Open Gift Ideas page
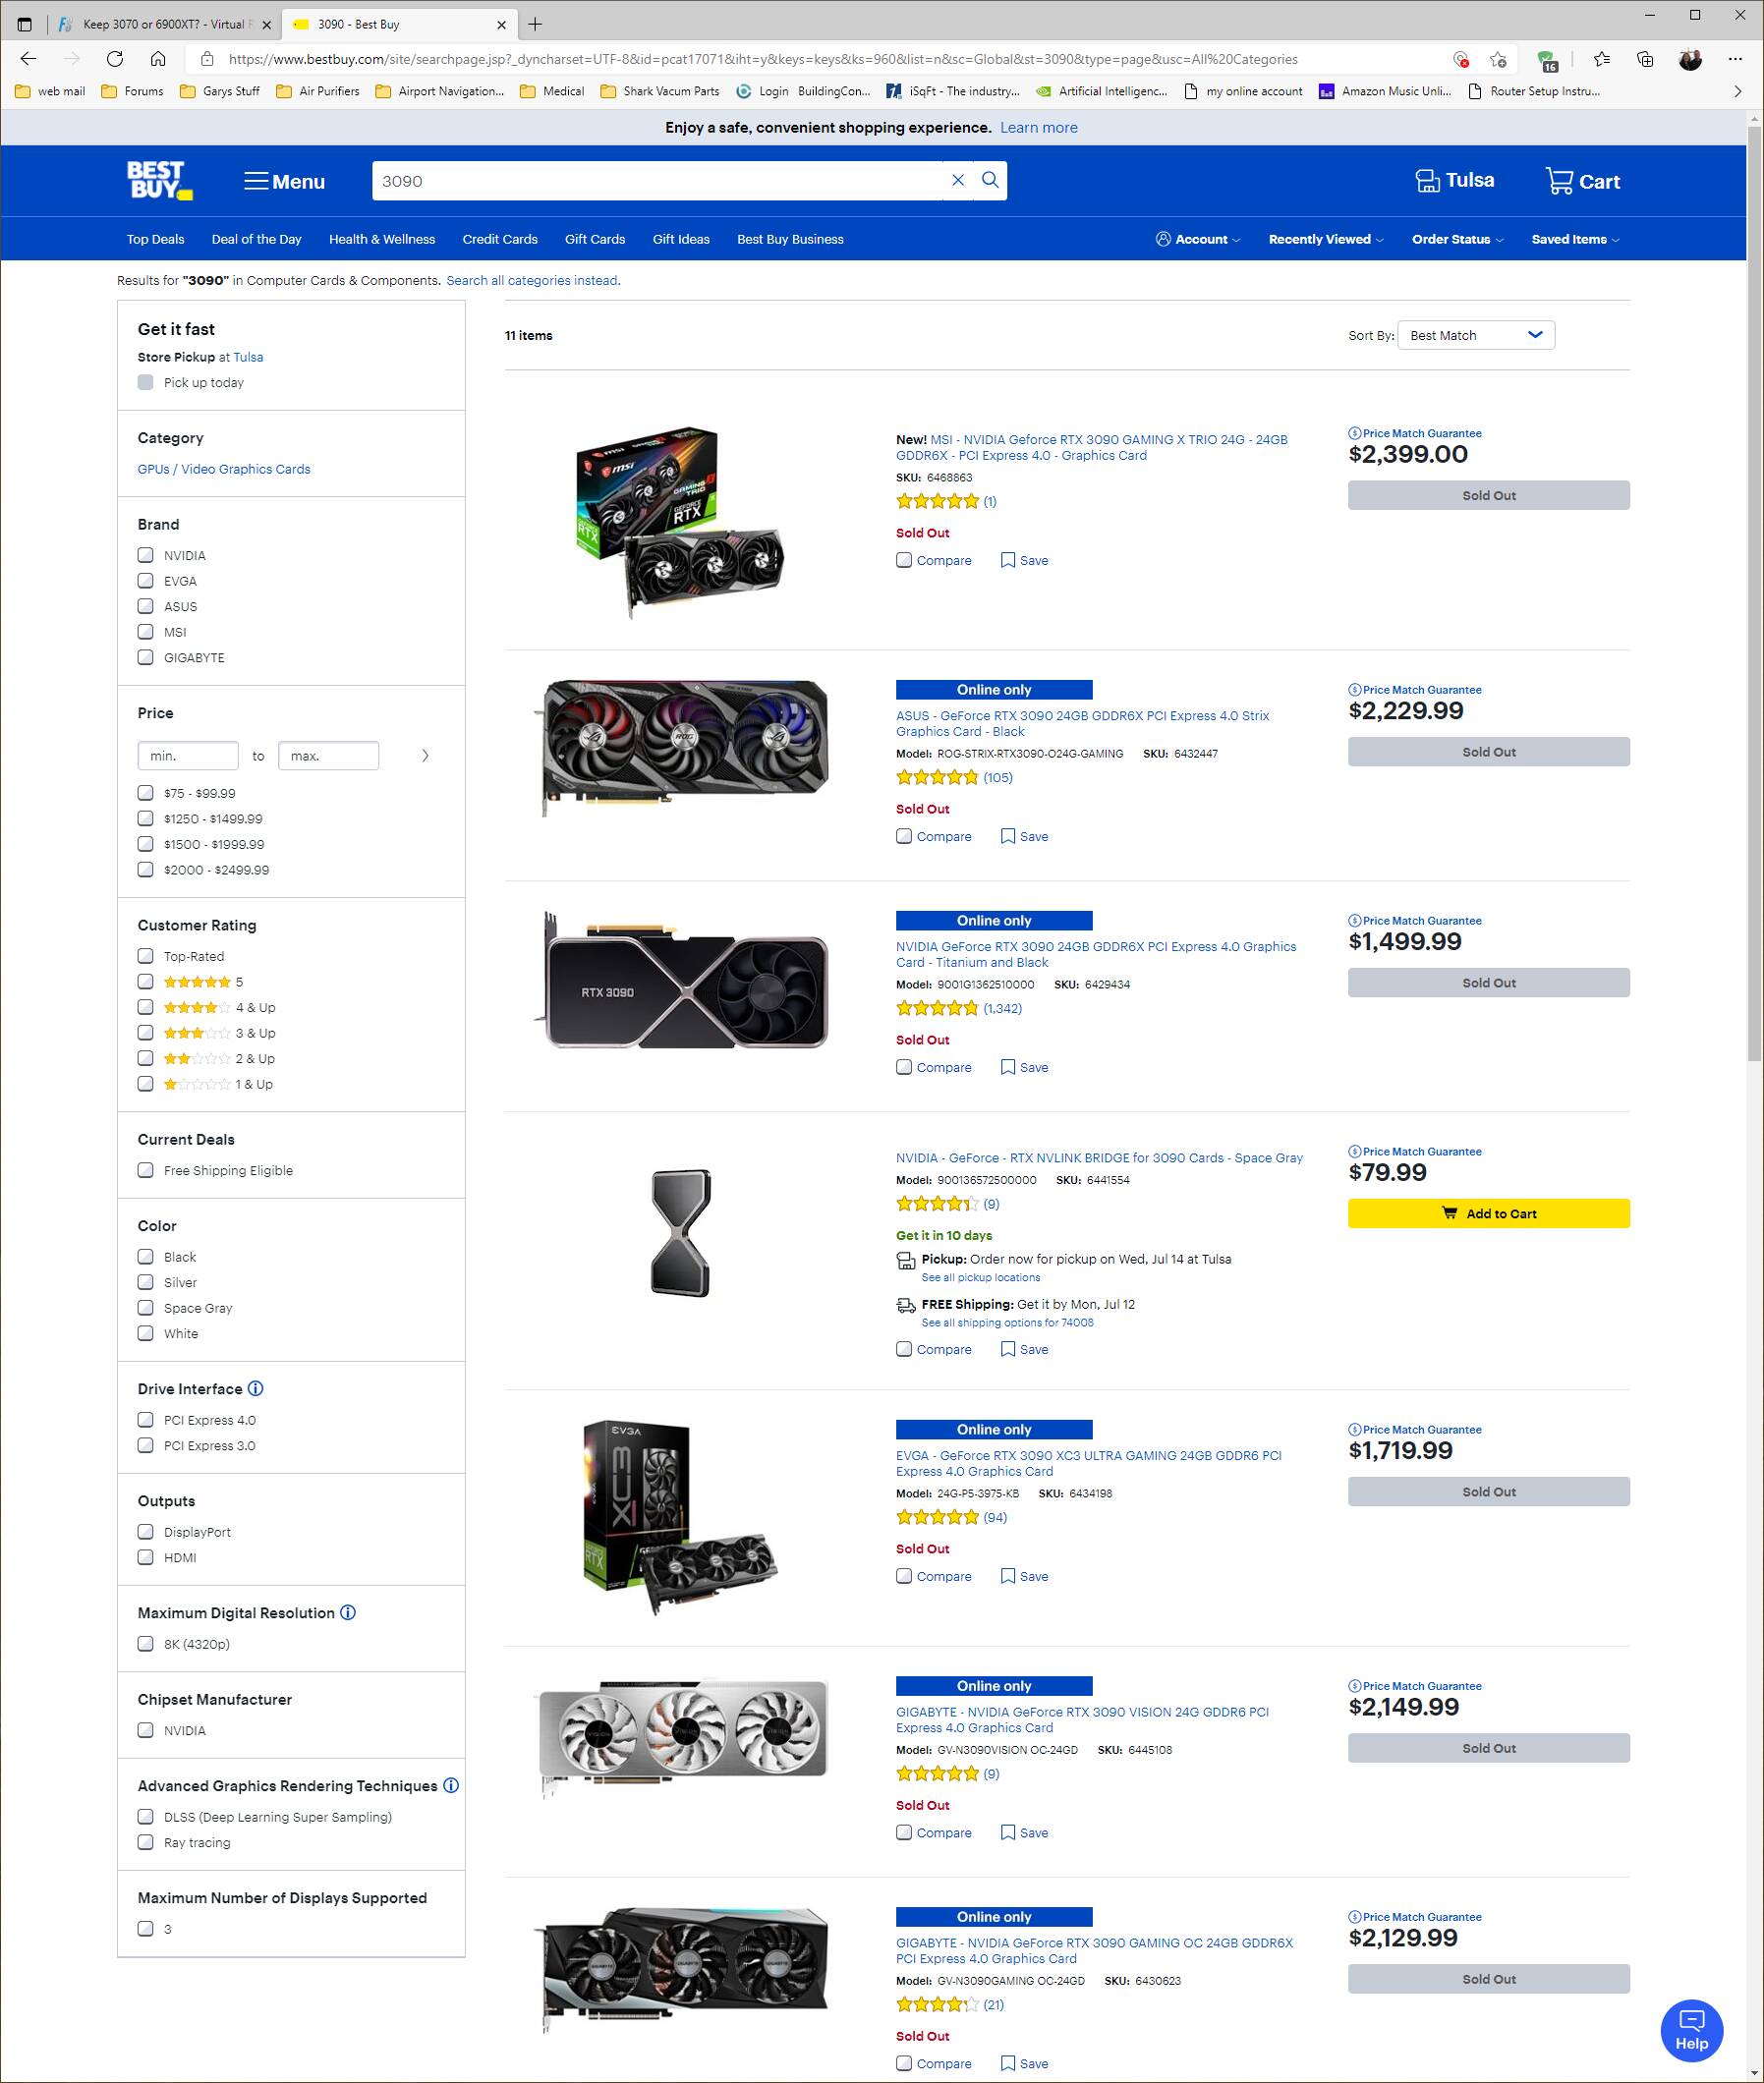The height and width of the screenshot is (2083, 1764). click(681, 239)
